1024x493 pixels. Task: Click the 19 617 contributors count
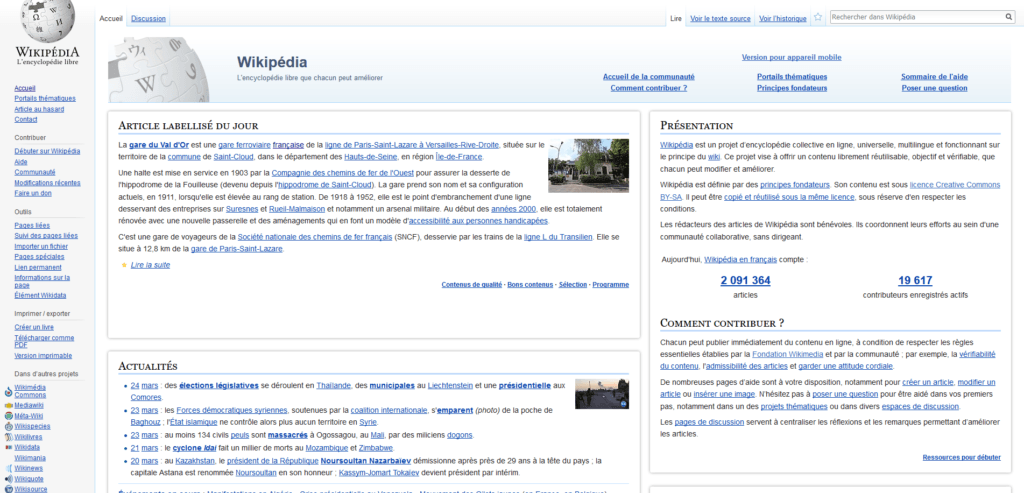coord(915,281)
